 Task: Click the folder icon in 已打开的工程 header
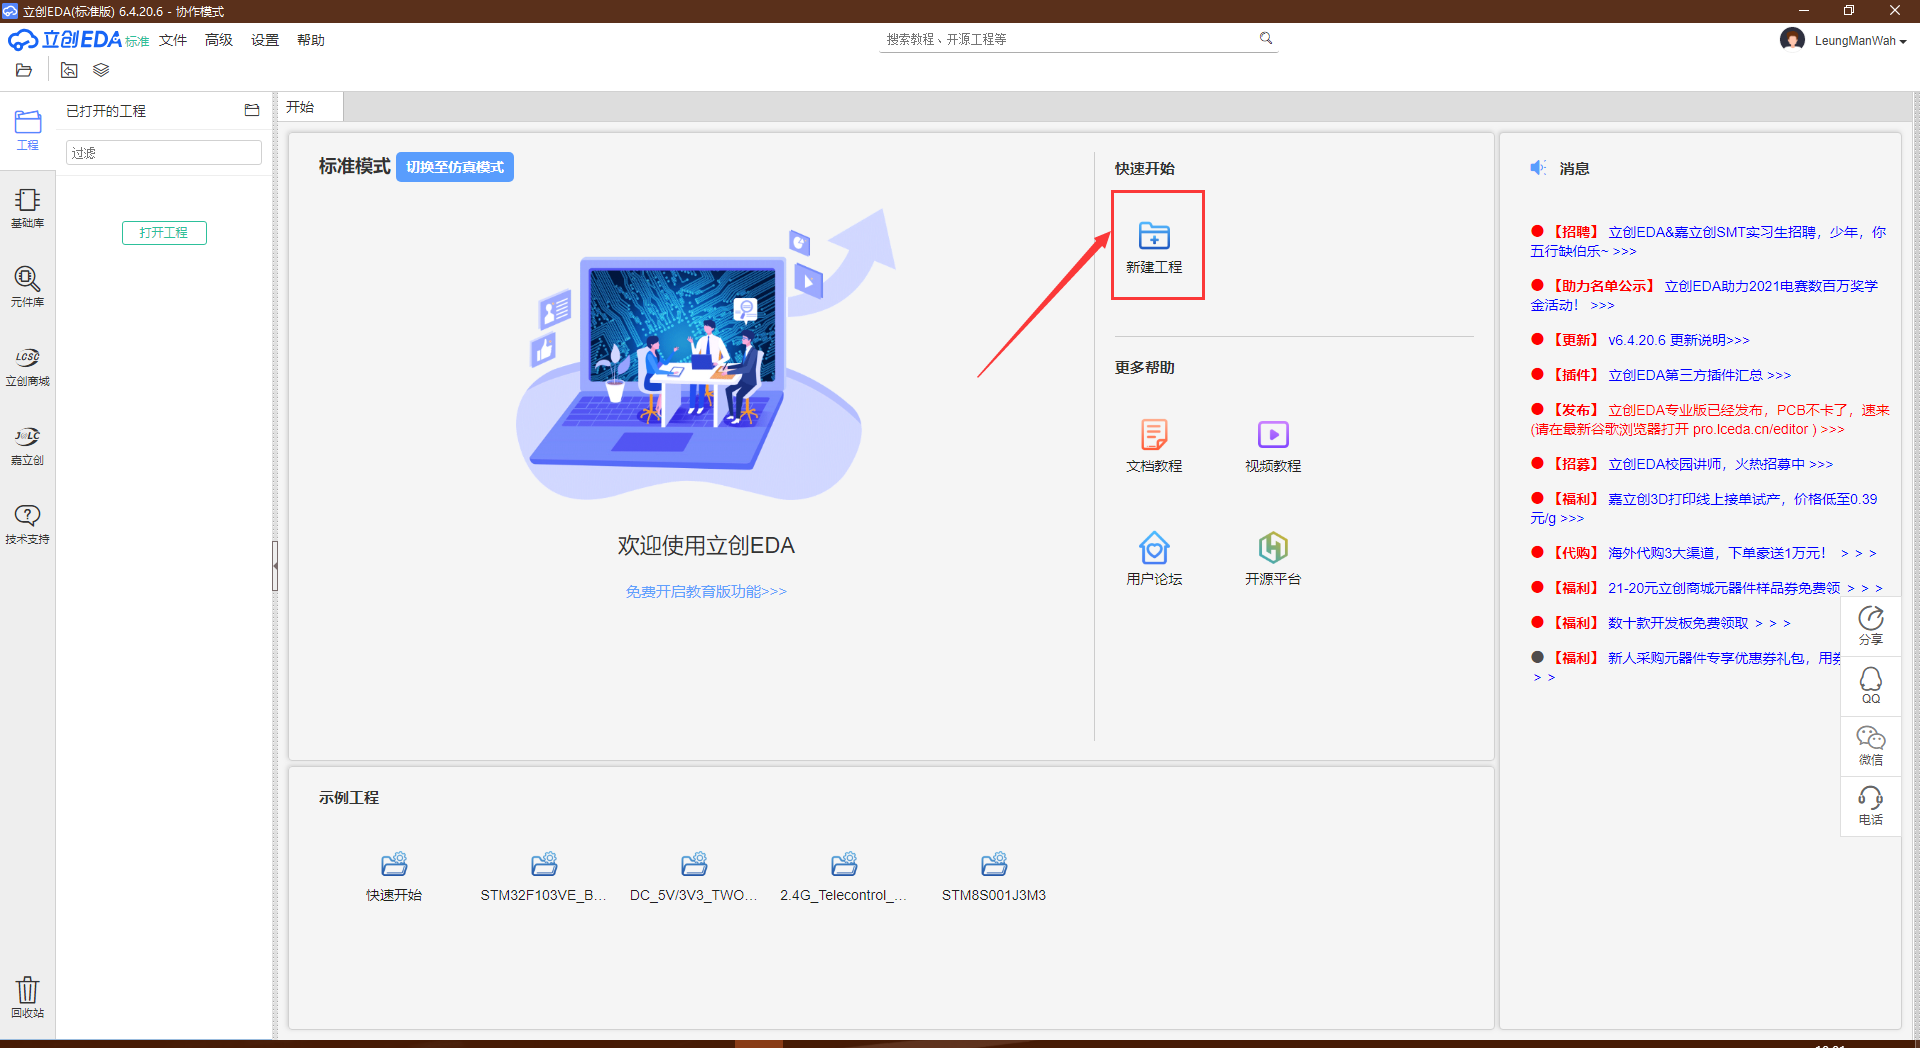[x=252, y=110]
